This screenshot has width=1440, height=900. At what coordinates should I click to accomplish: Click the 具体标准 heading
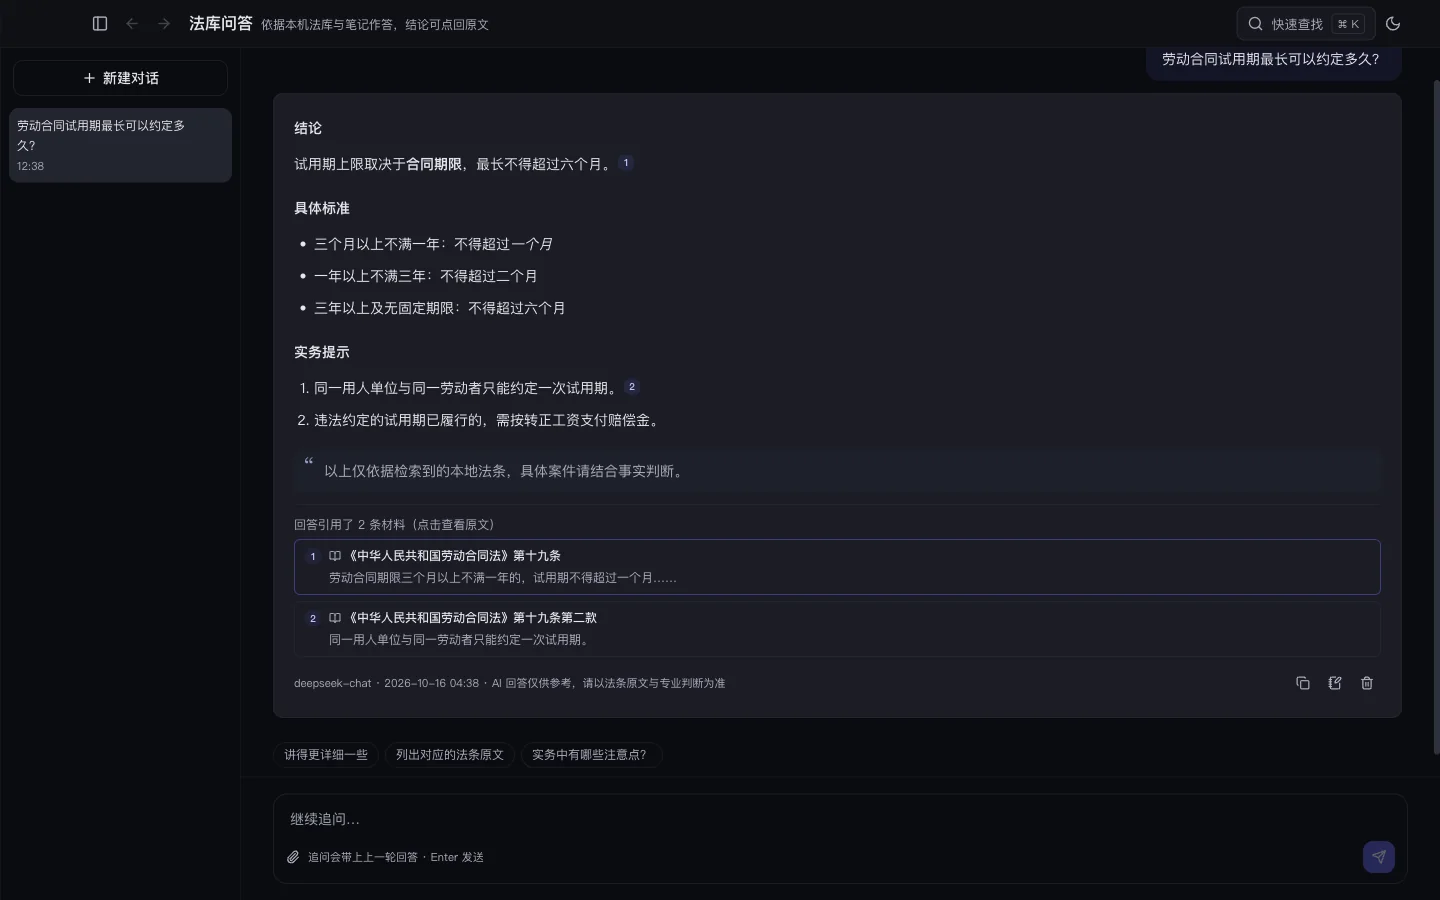pos(322,208)
